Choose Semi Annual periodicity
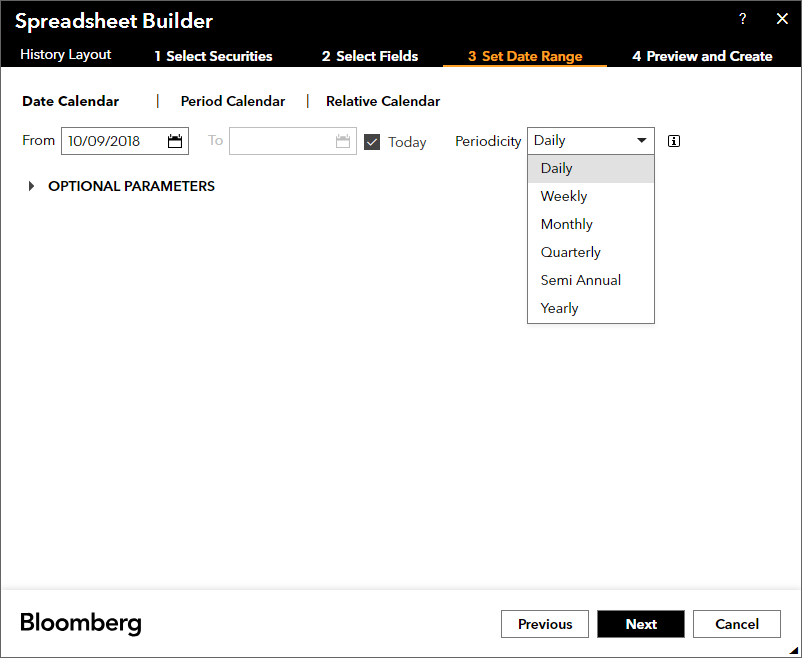Viewport: 802px width, 658px height. click(x=591, y=280)
